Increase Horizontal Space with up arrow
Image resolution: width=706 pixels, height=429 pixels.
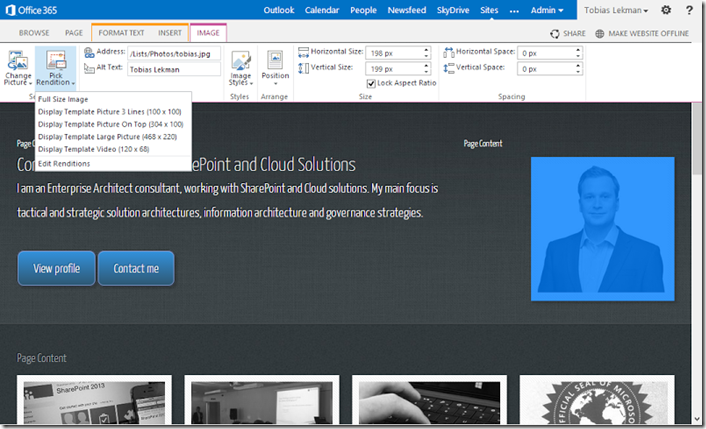pos(578,50)
